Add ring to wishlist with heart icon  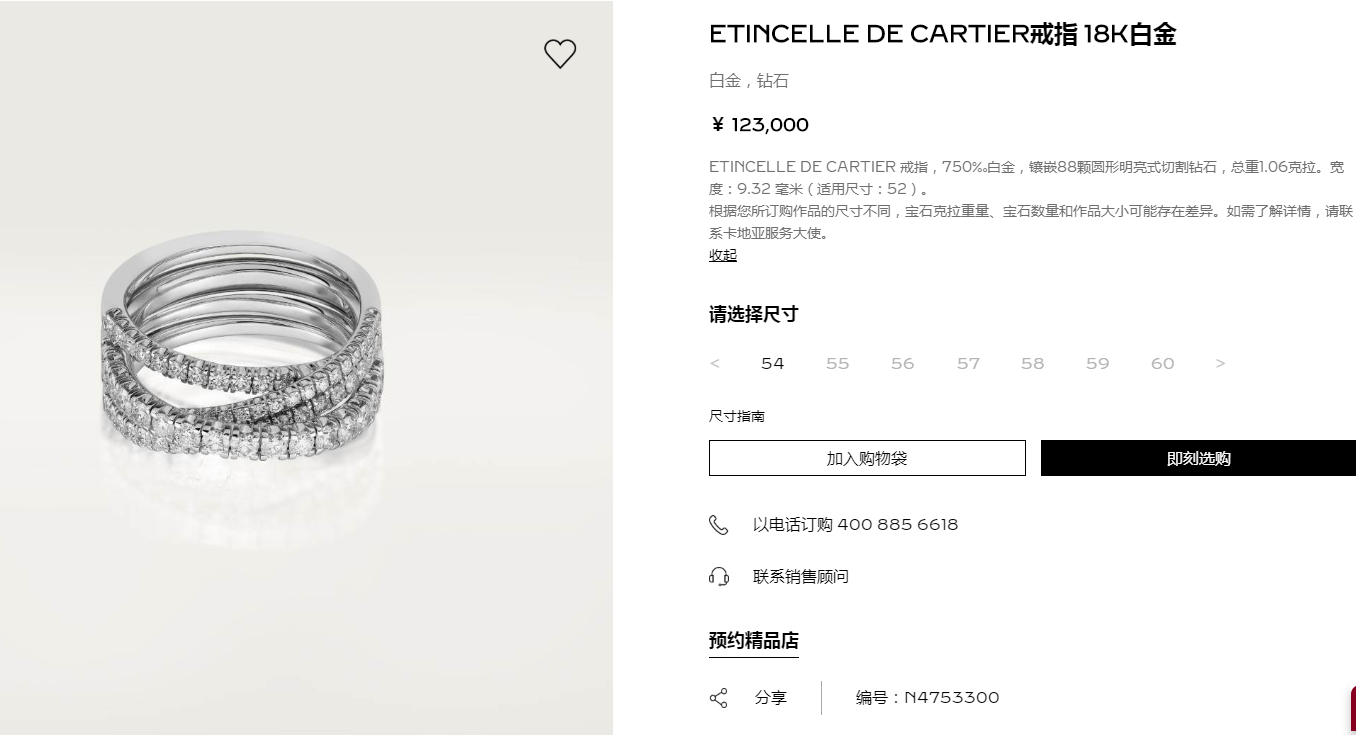pos(560,53)
